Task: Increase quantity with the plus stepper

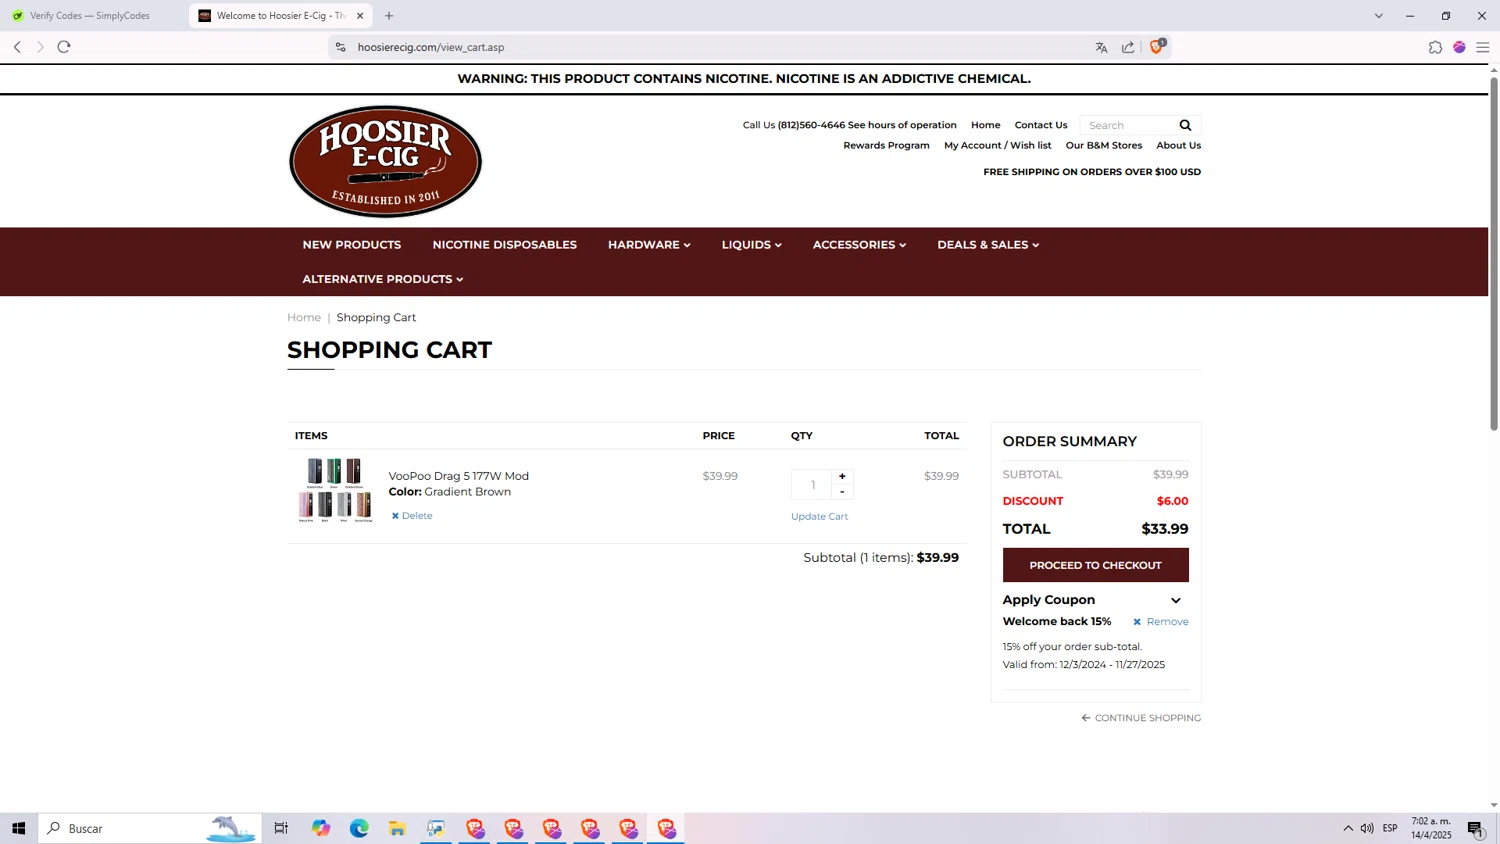Action: (842, 476)
